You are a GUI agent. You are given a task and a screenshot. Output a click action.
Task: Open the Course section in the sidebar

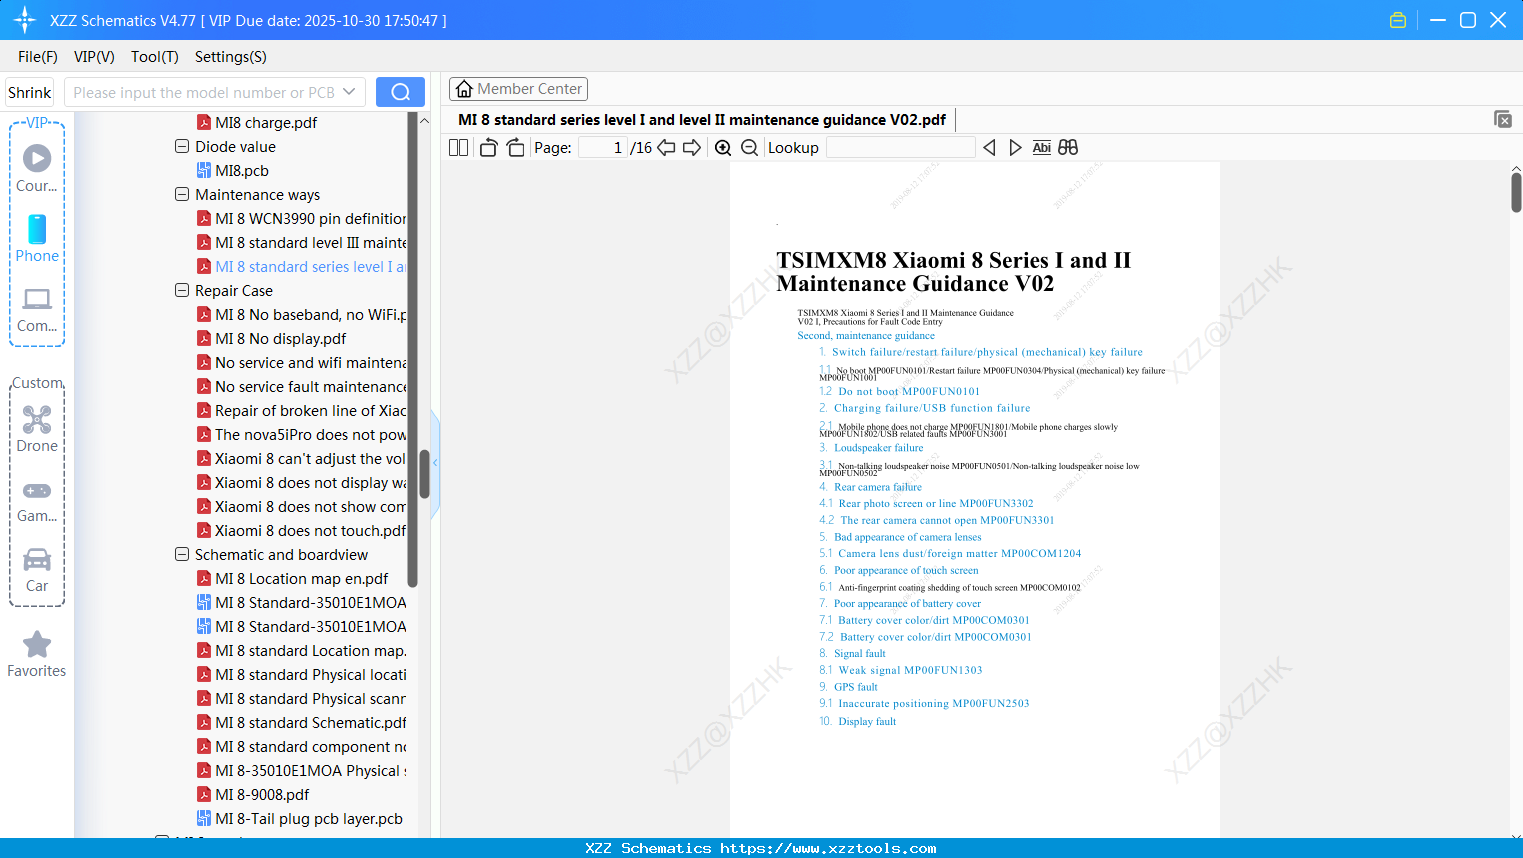coord(37,168)
